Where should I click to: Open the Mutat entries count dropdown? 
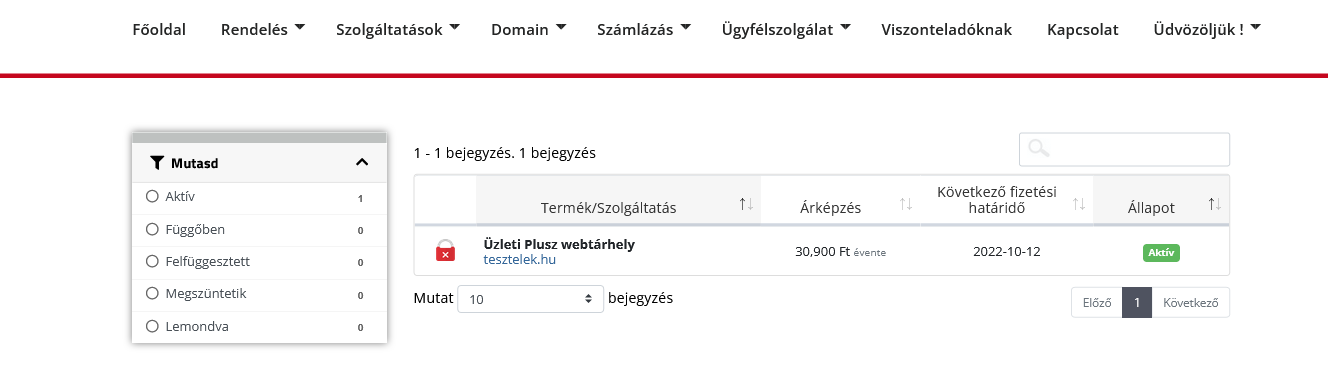tap(530, 299)
